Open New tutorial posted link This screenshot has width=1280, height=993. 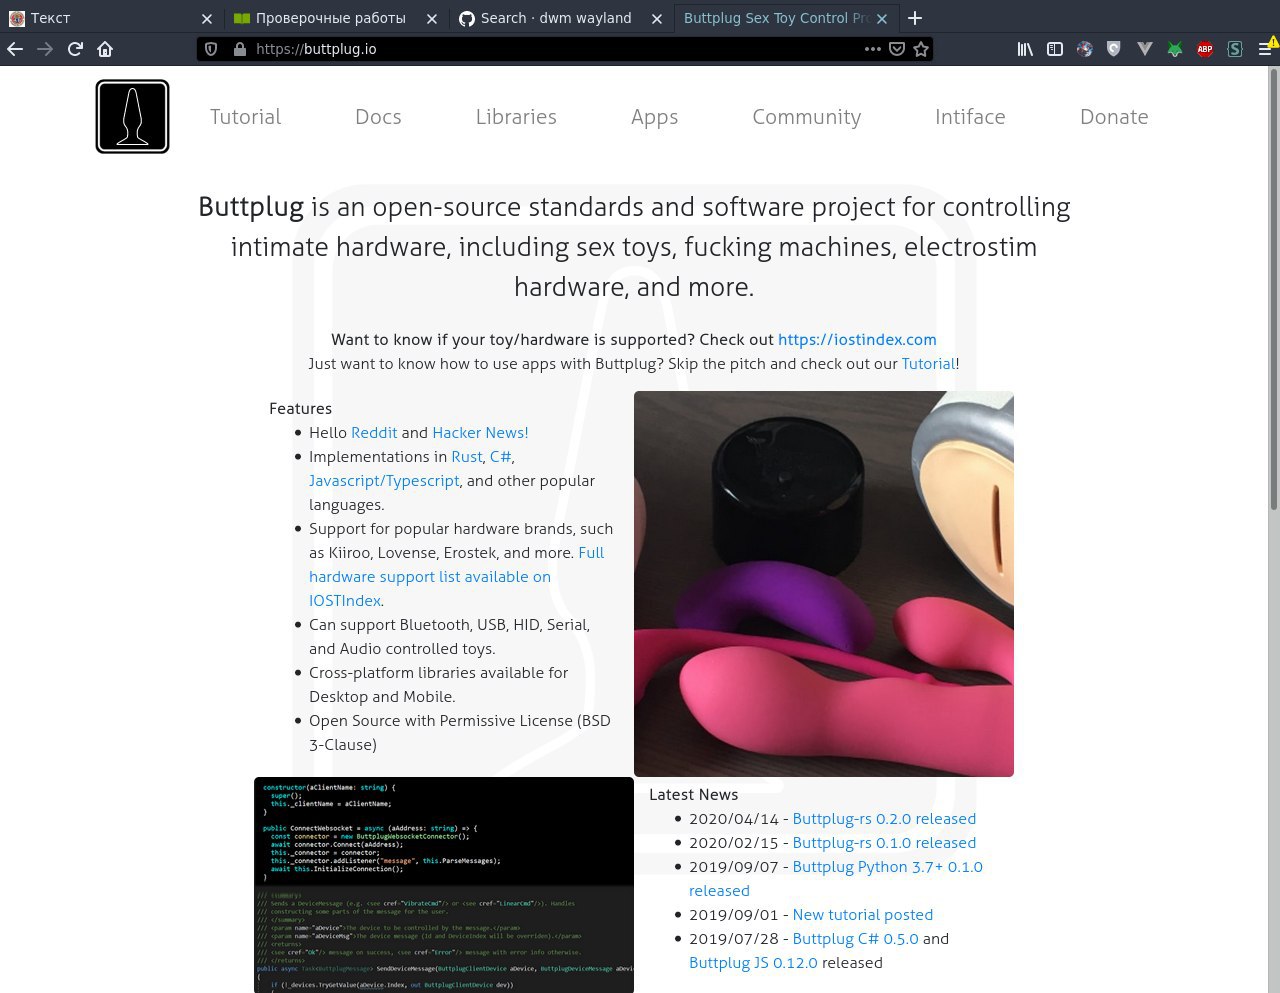863,915
